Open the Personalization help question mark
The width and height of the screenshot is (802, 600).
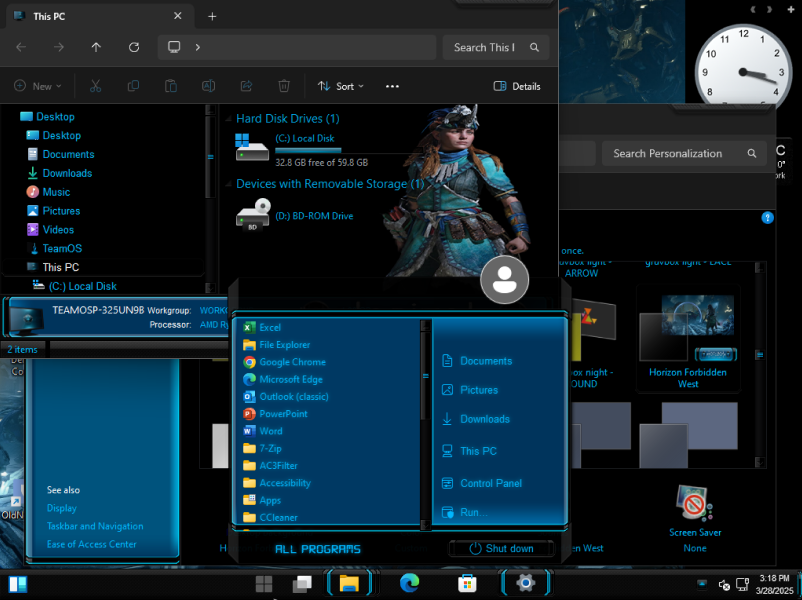[x=767, y=218]
